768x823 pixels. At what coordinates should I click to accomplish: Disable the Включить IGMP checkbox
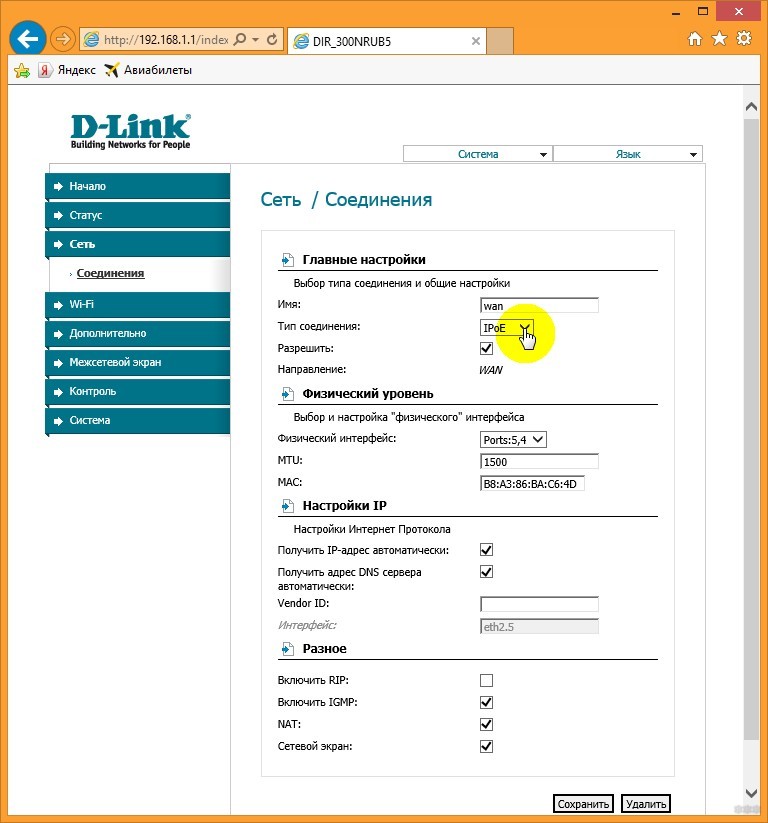[486, 703]
